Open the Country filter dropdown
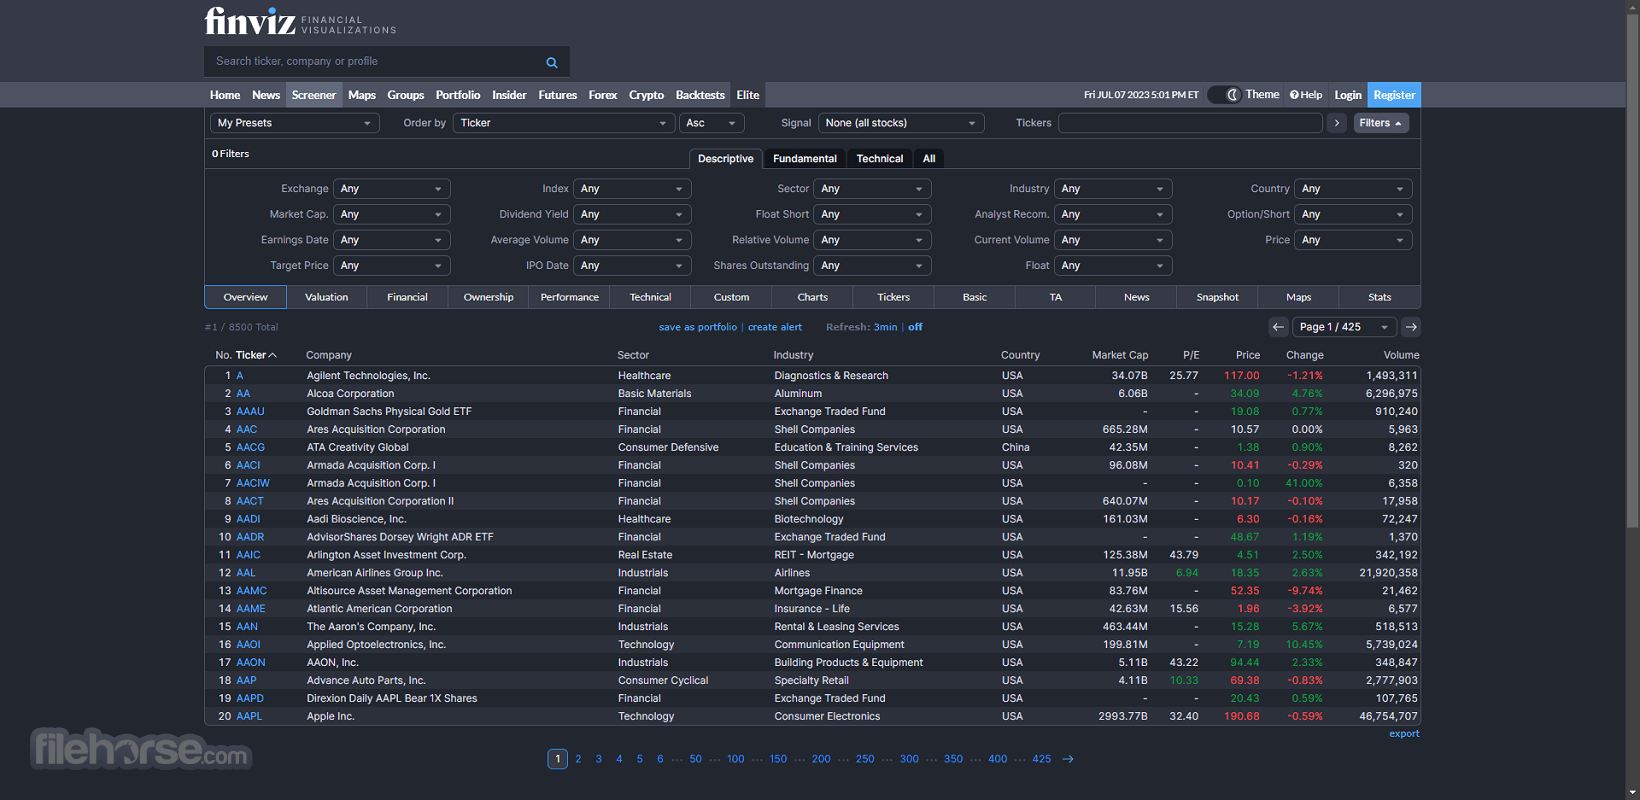The image size is (1640, 800). click(x=1353, y=189)
